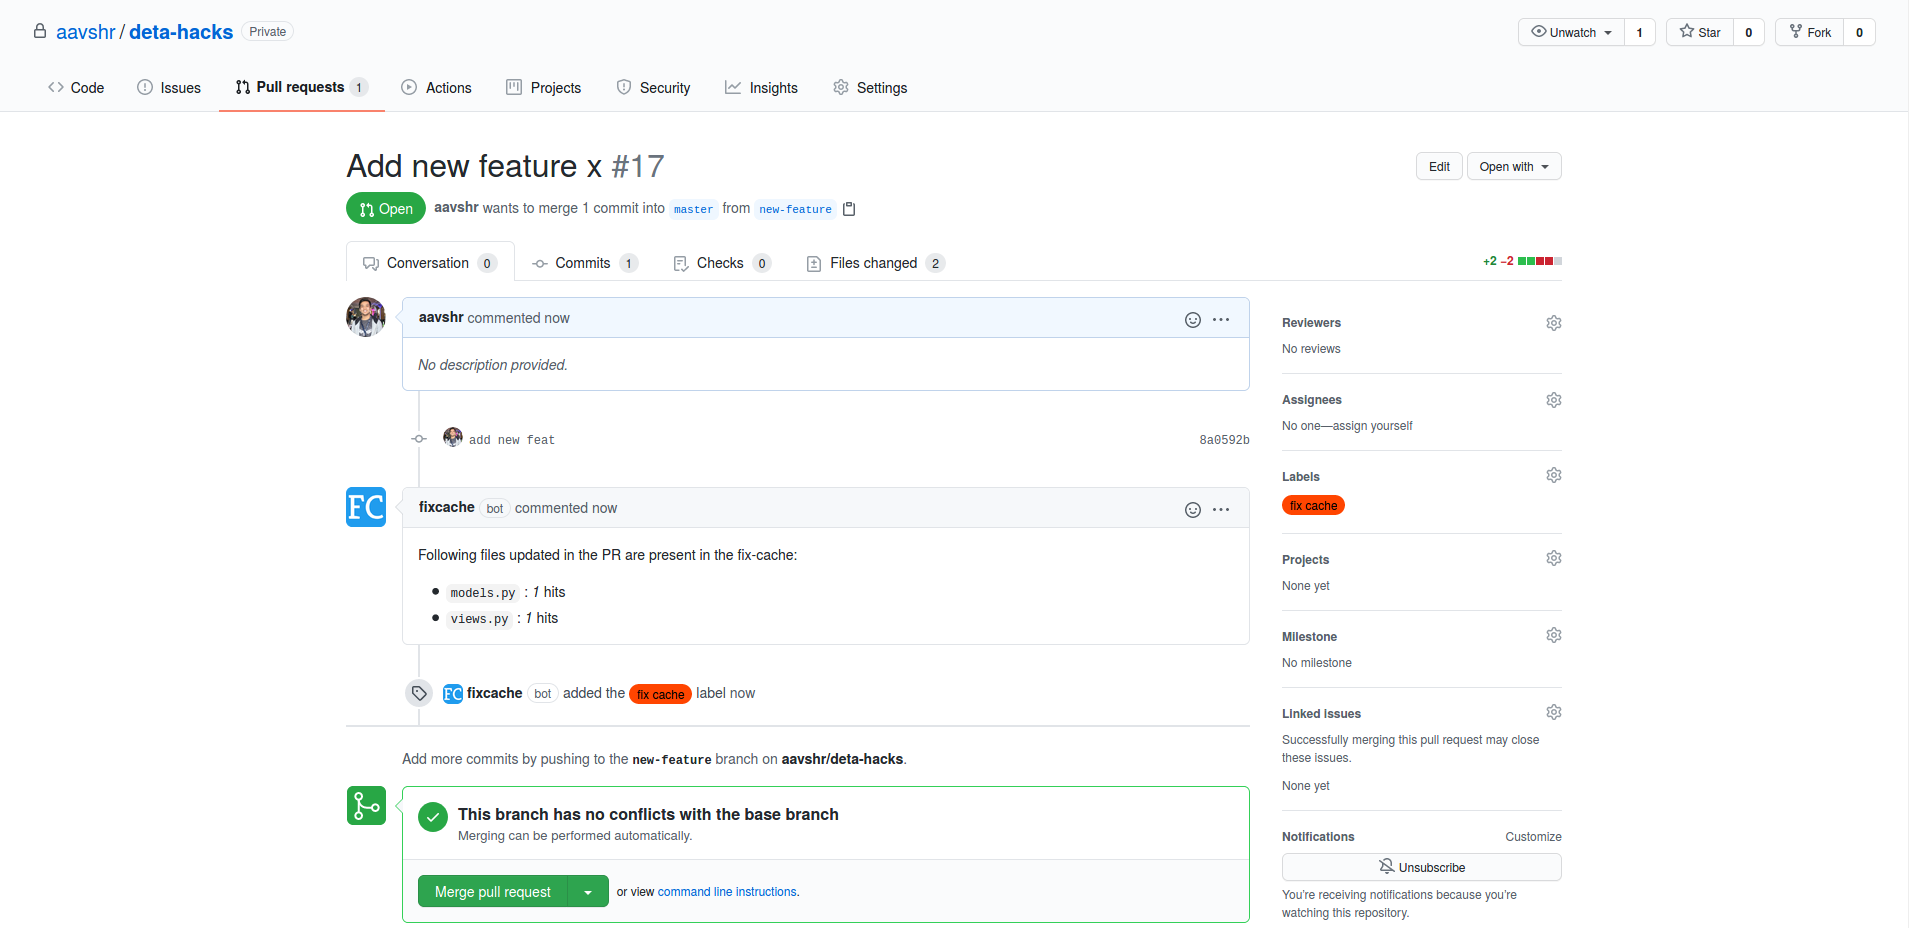Expand the Open with dropdown
This screenshot has width=1909, height=928.
click(x=1514, y=167)
